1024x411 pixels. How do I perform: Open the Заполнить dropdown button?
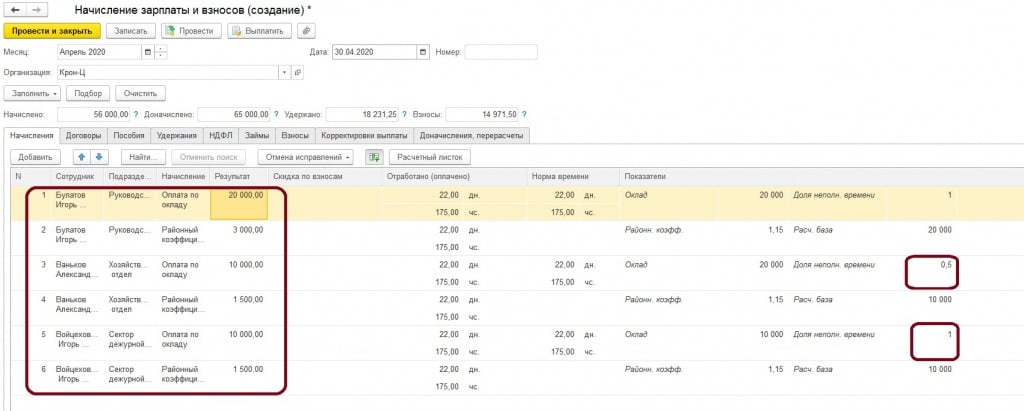[34, 93]
